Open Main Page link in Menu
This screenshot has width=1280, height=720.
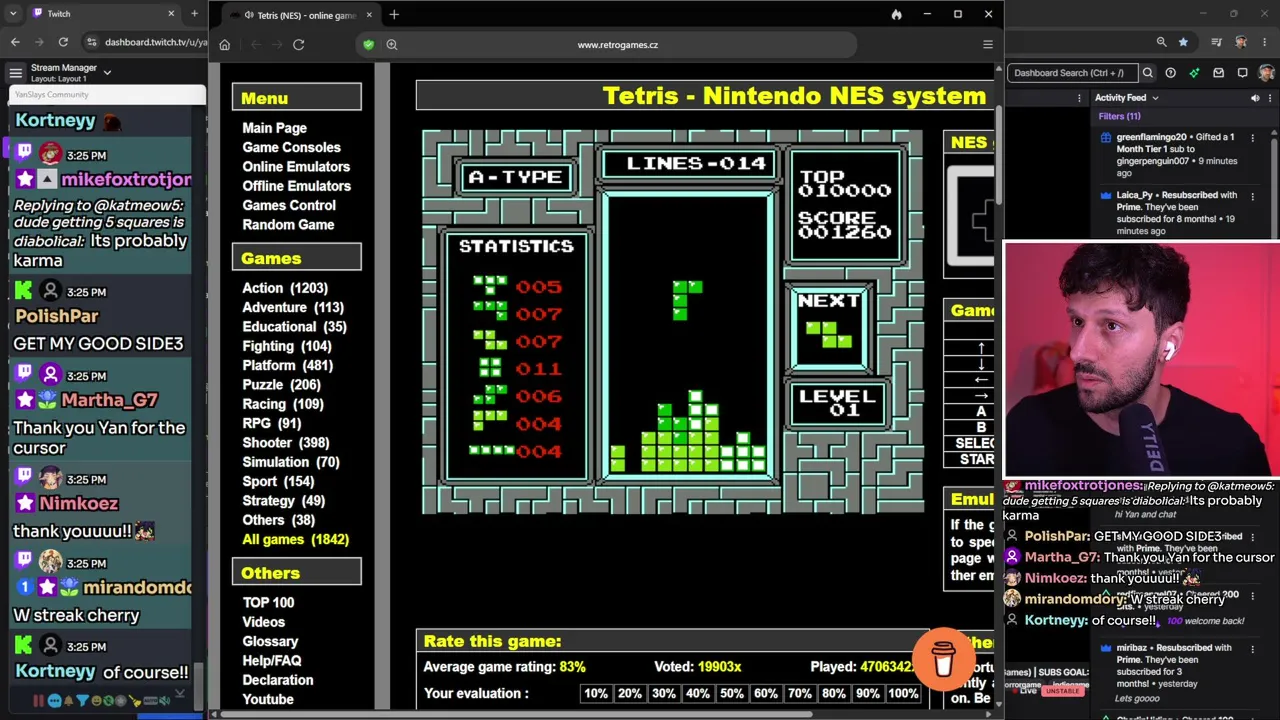[274, 128]
